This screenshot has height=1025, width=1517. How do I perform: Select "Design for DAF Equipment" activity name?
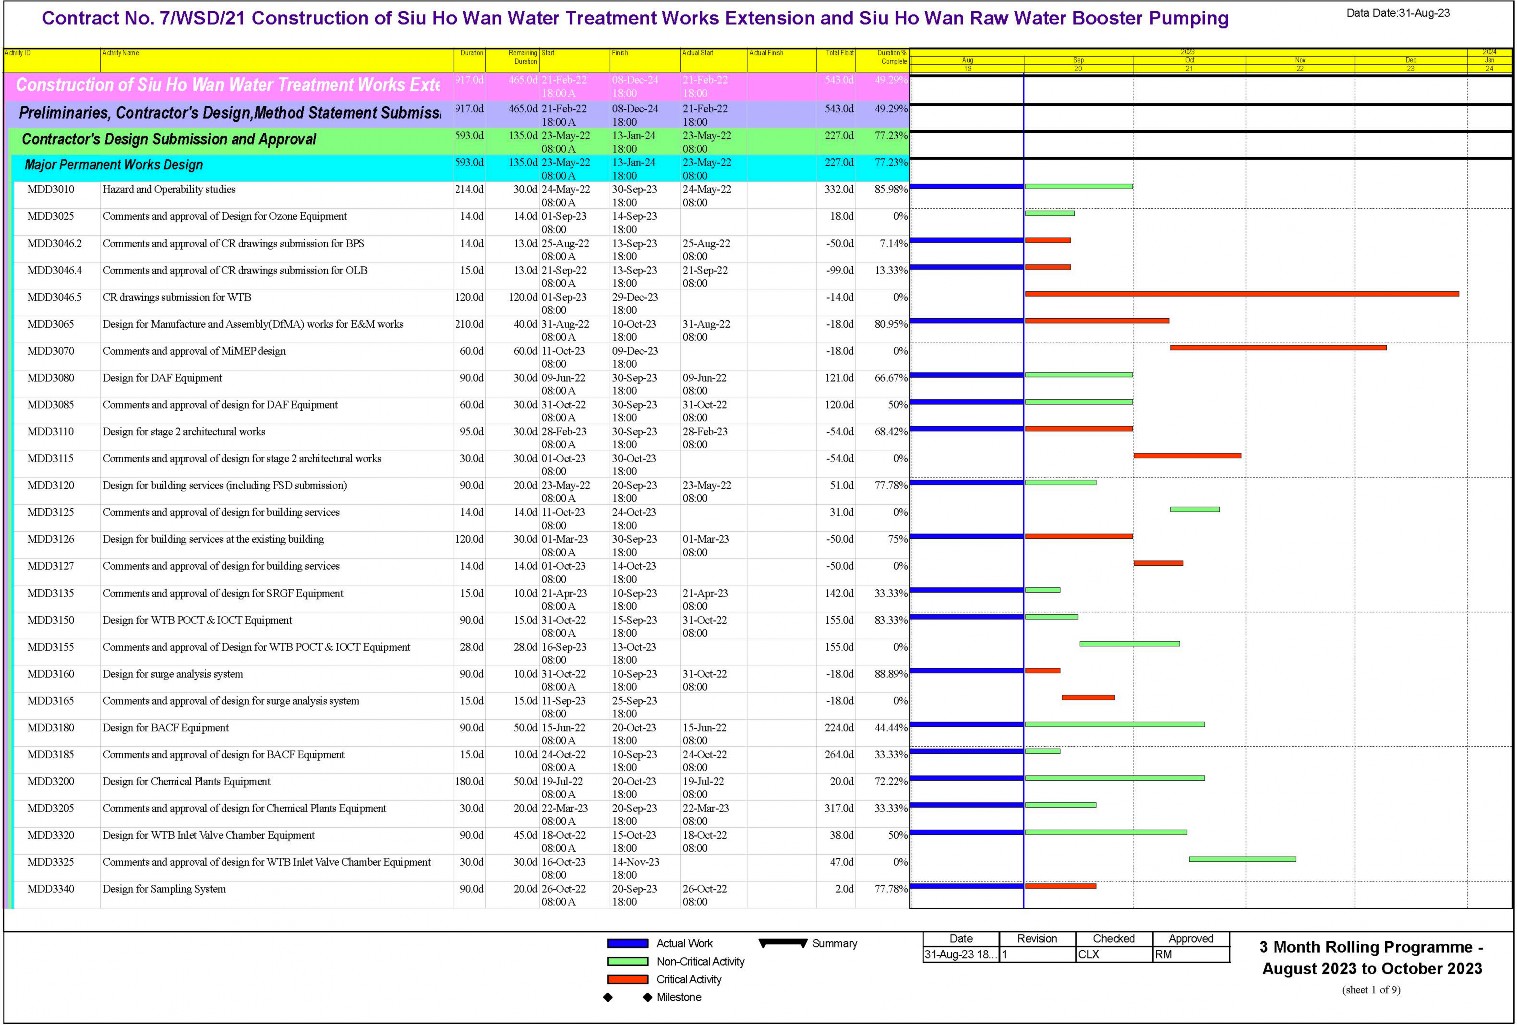pos(162,379)
